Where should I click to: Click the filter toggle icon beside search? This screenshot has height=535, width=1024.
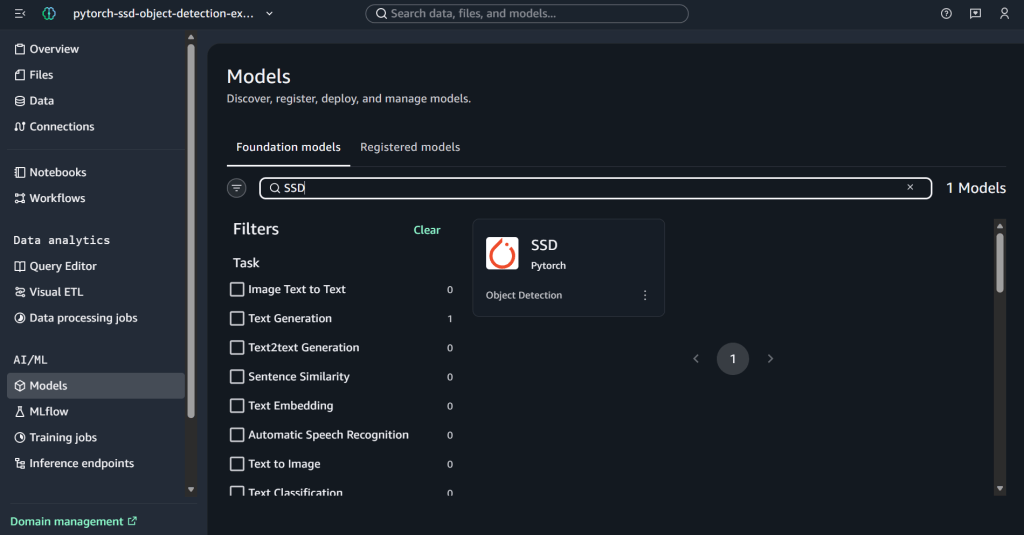click(x=237, y=188)
